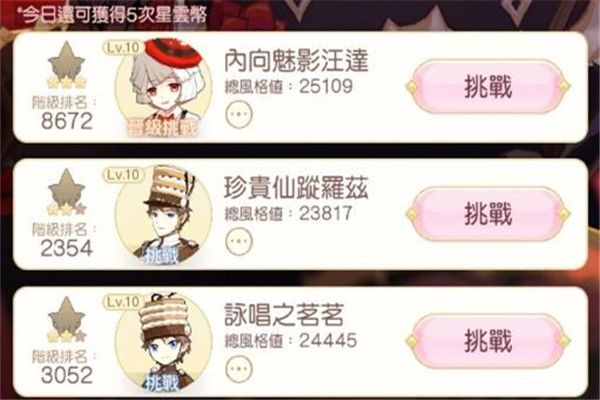This screenshot has height=400, width=600.
Task: Click the player name 詠唱之茗茗
Action: (x=284, y=315)
